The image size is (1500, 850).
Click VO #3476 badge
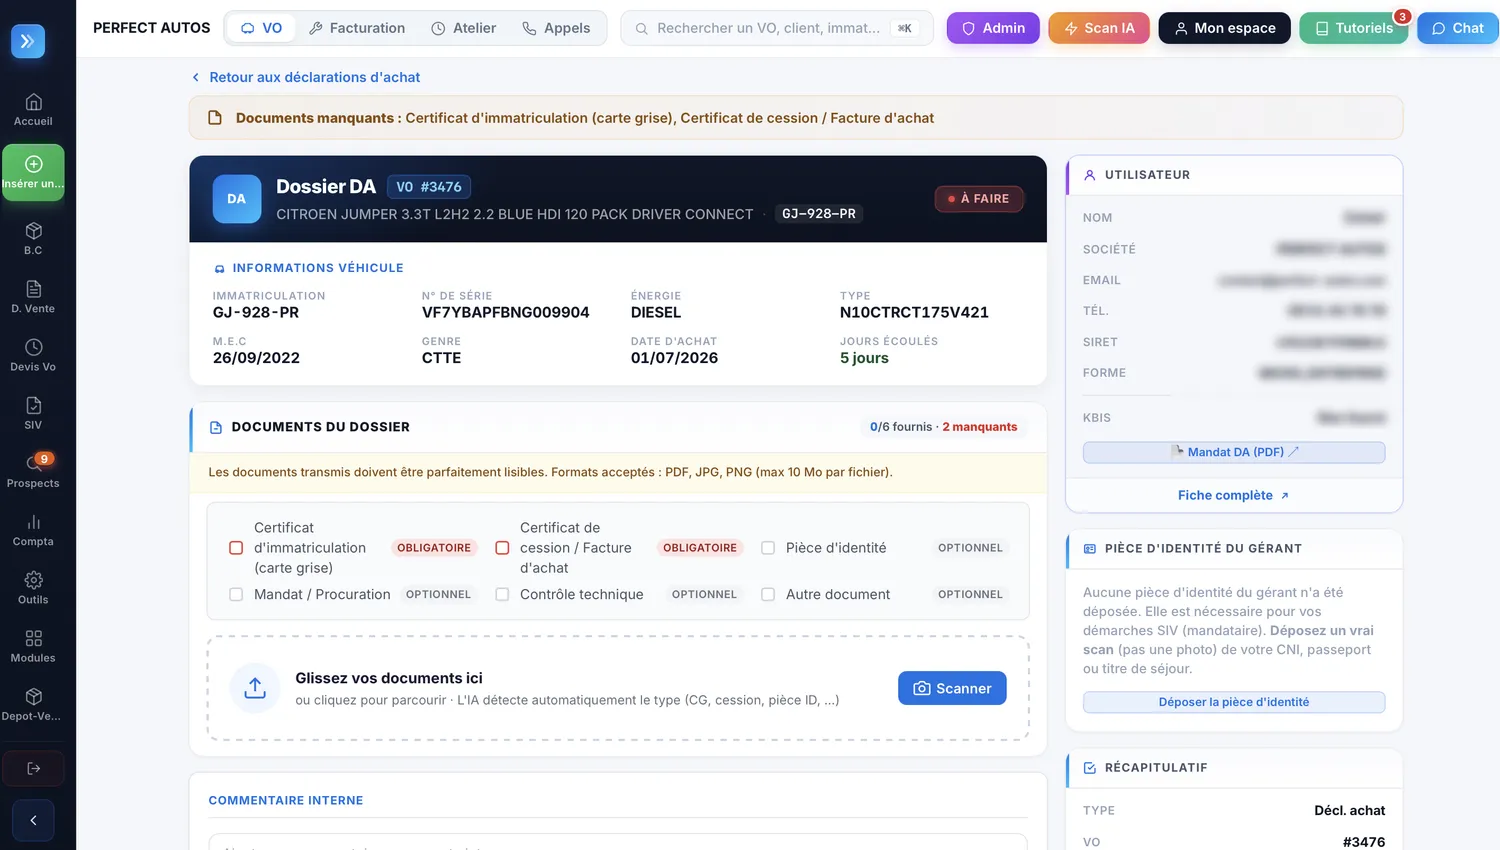coord(429,187)
